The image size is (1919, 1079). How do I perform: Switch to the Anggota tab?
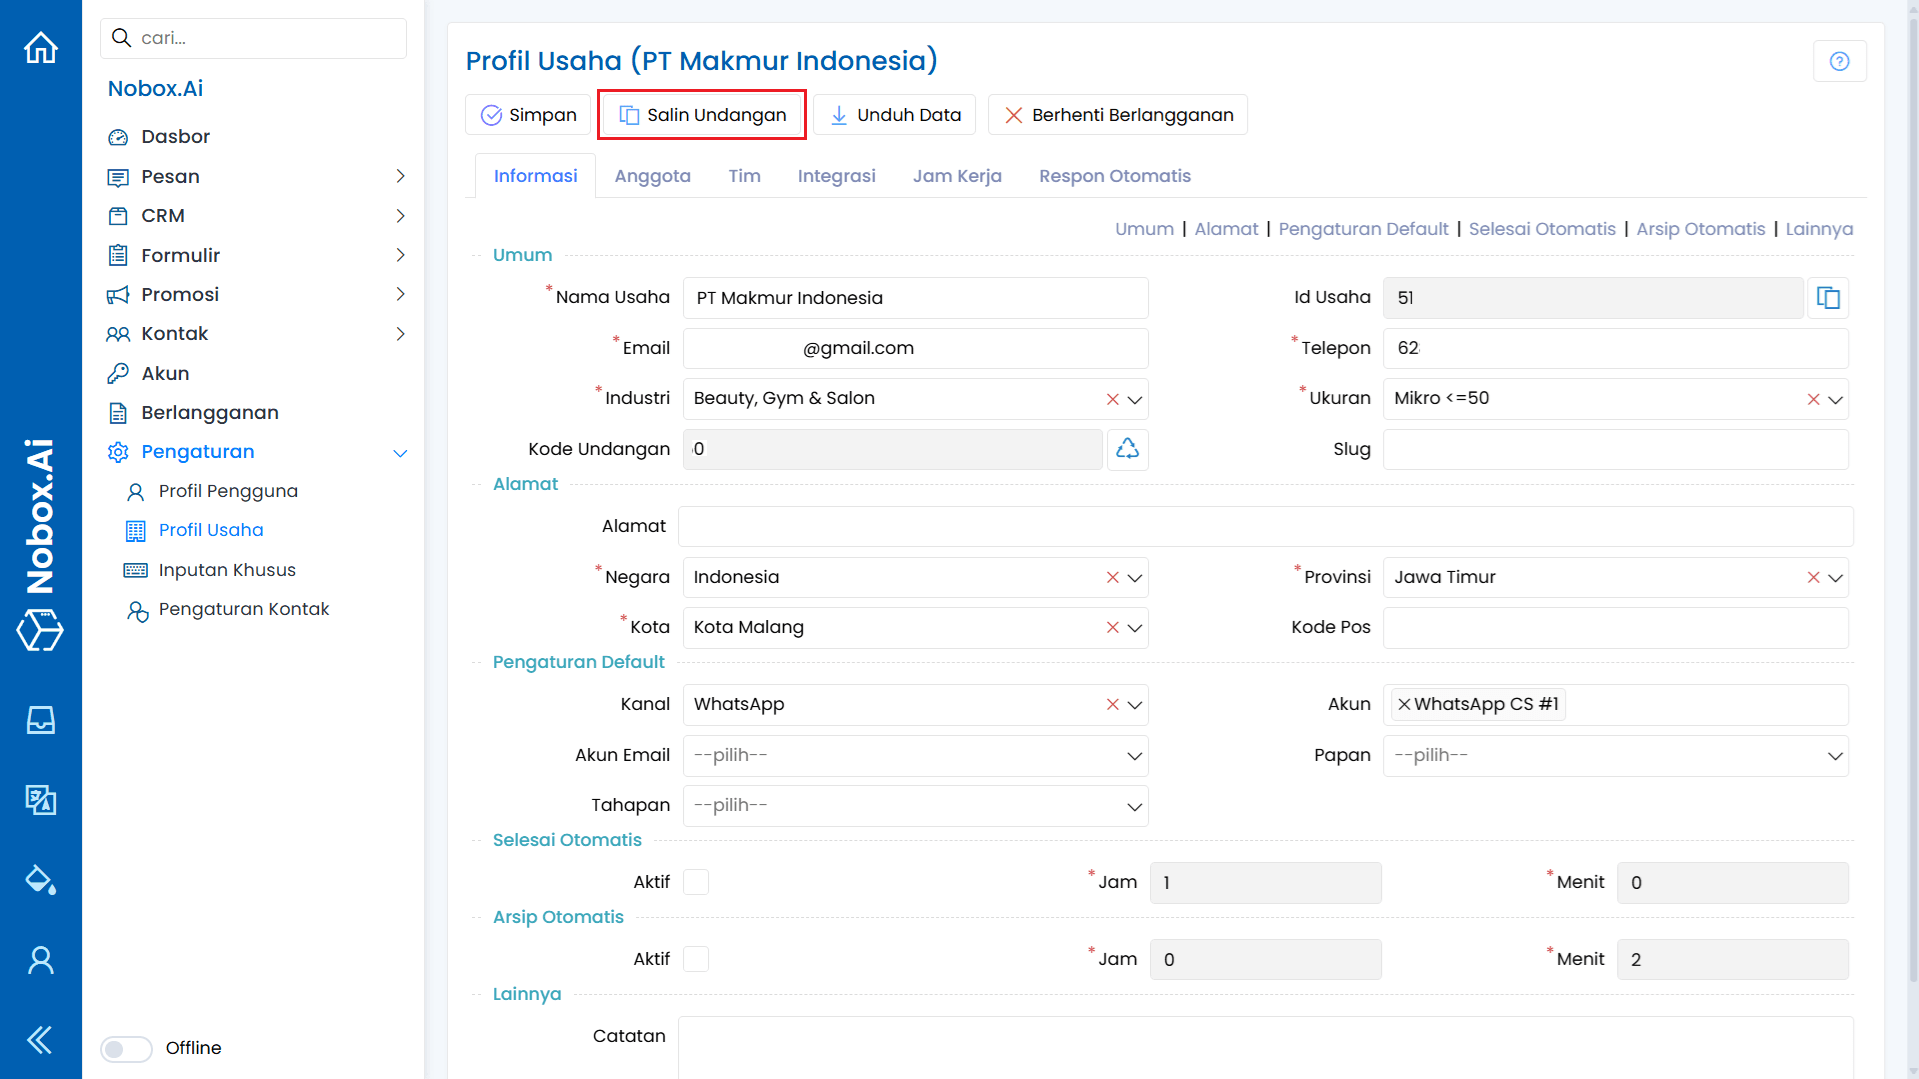pyautogui.click(x=653, y=176)
